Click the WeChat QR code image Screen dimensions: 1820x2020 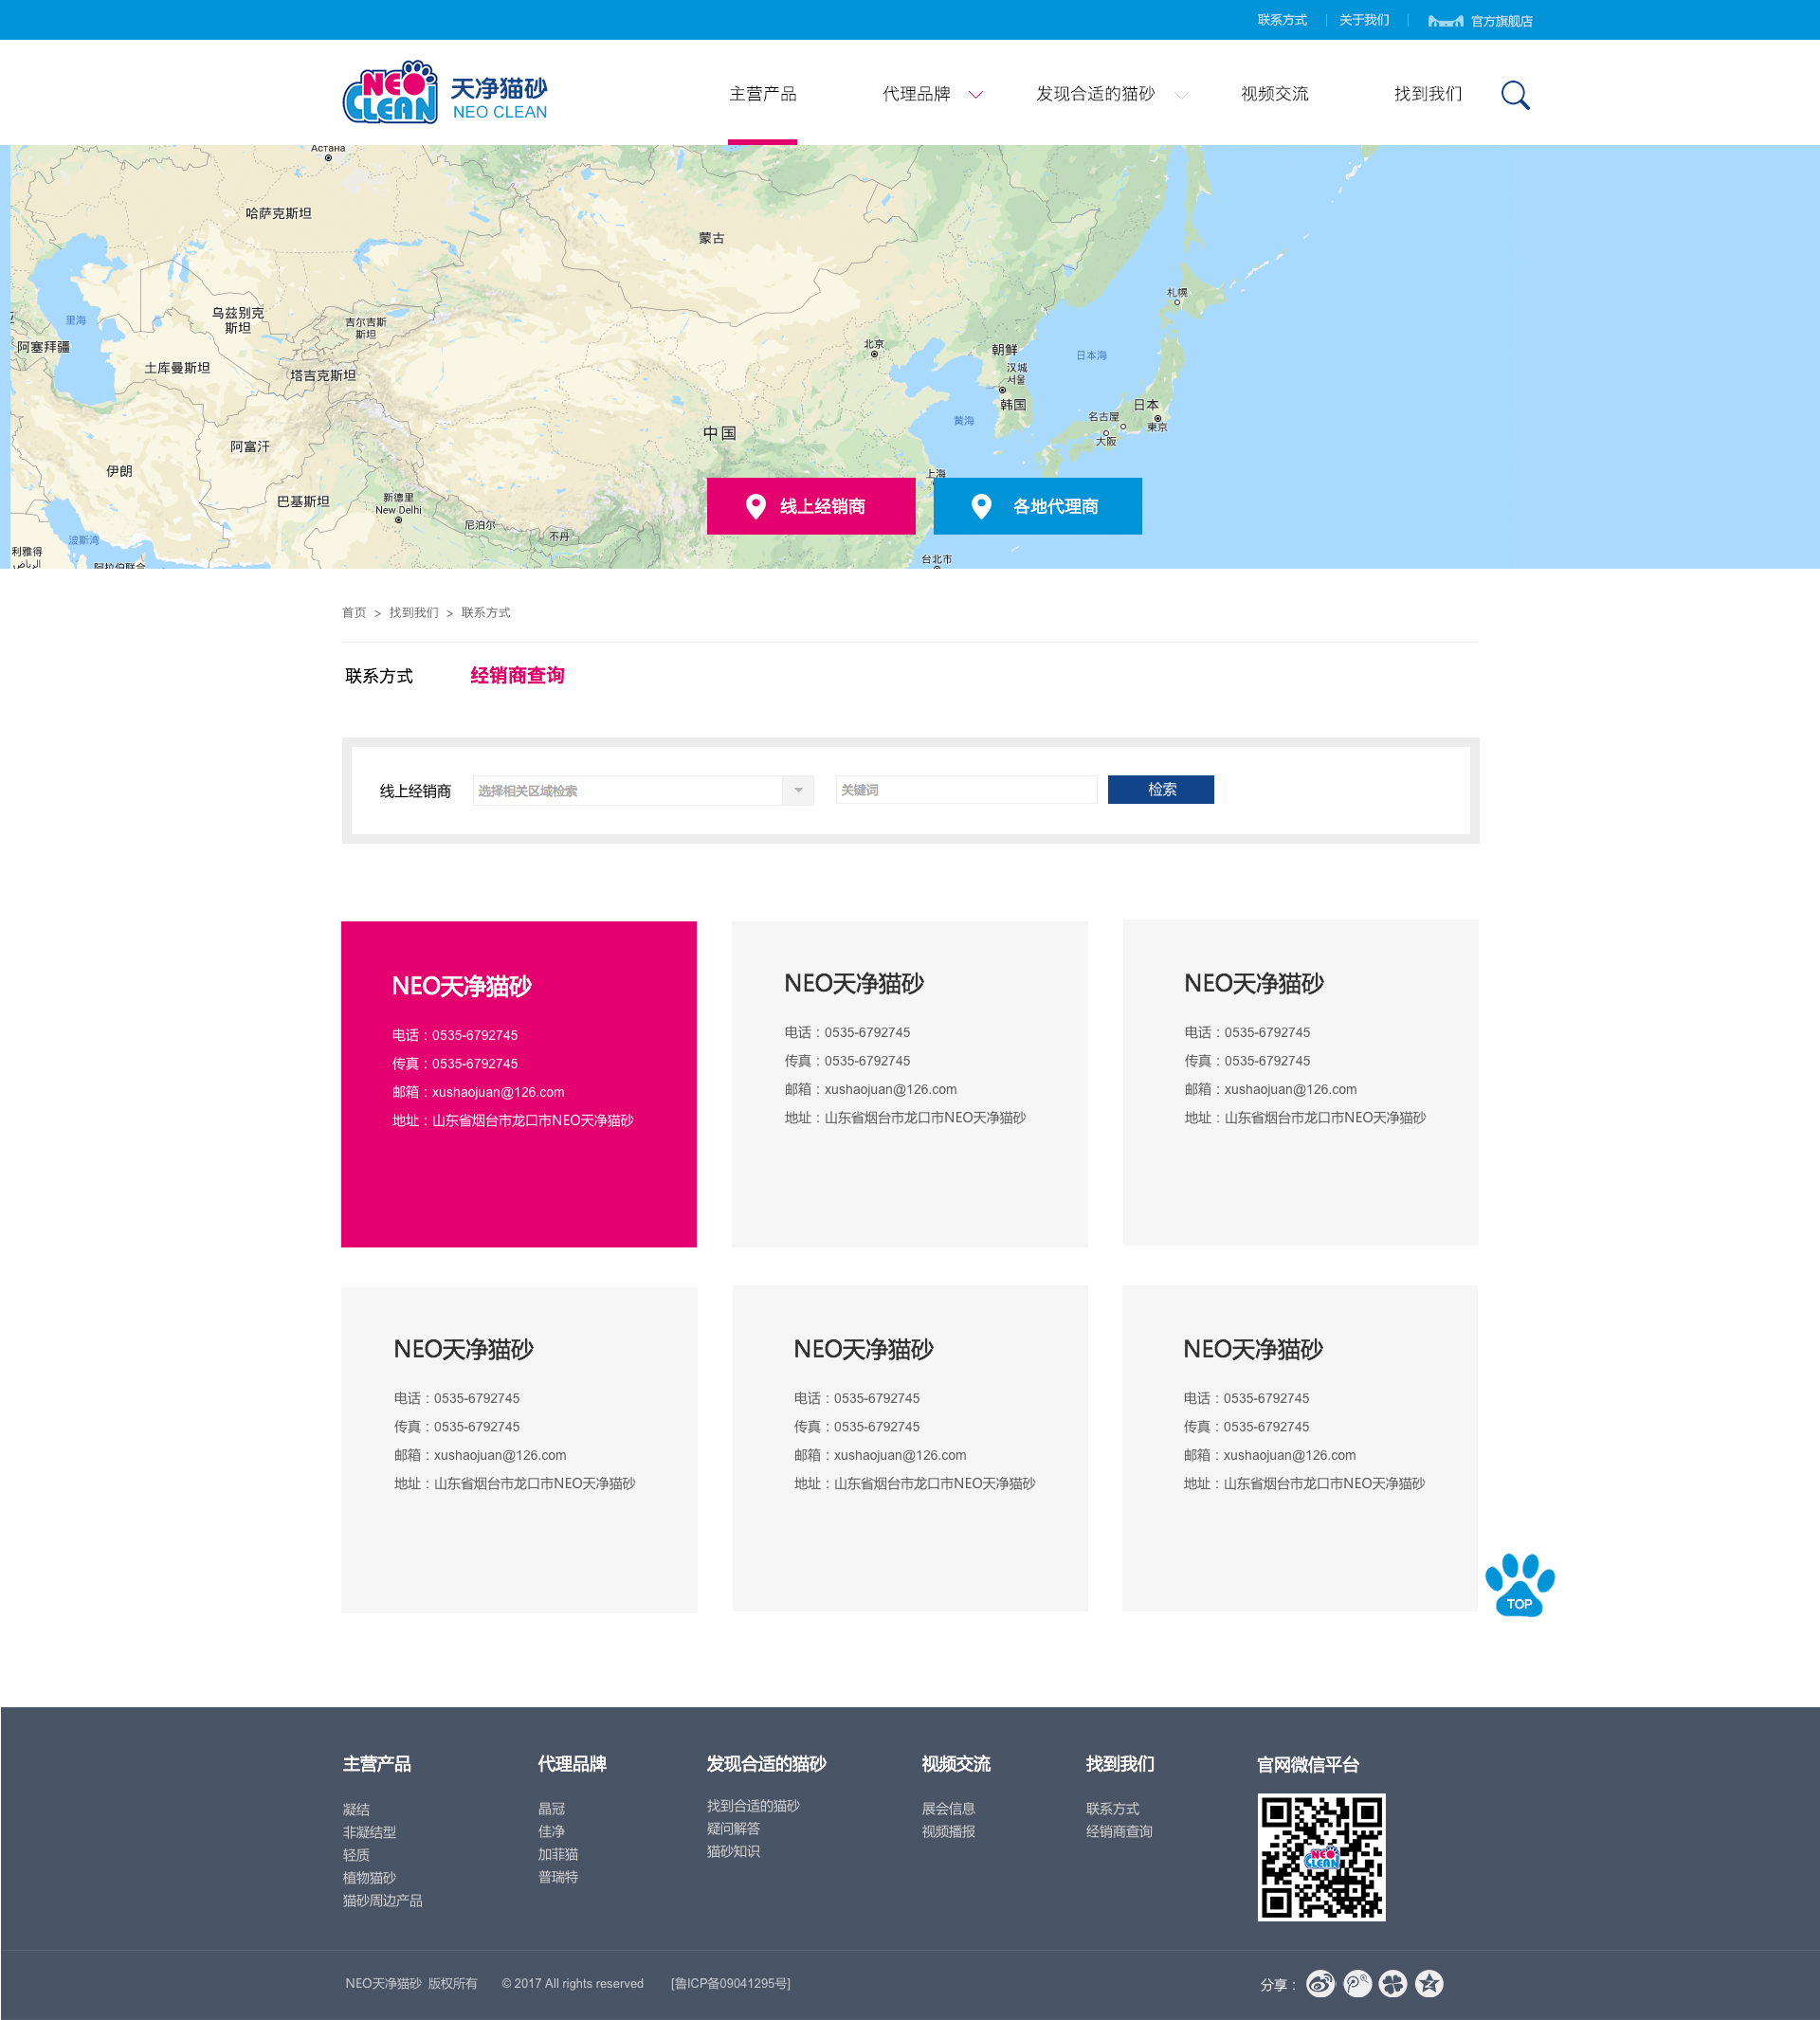(1321, 1857)
